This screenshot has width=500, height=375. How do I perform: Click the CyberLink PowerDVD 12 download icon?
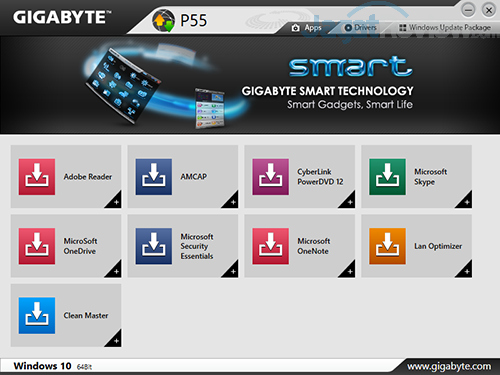271,177
